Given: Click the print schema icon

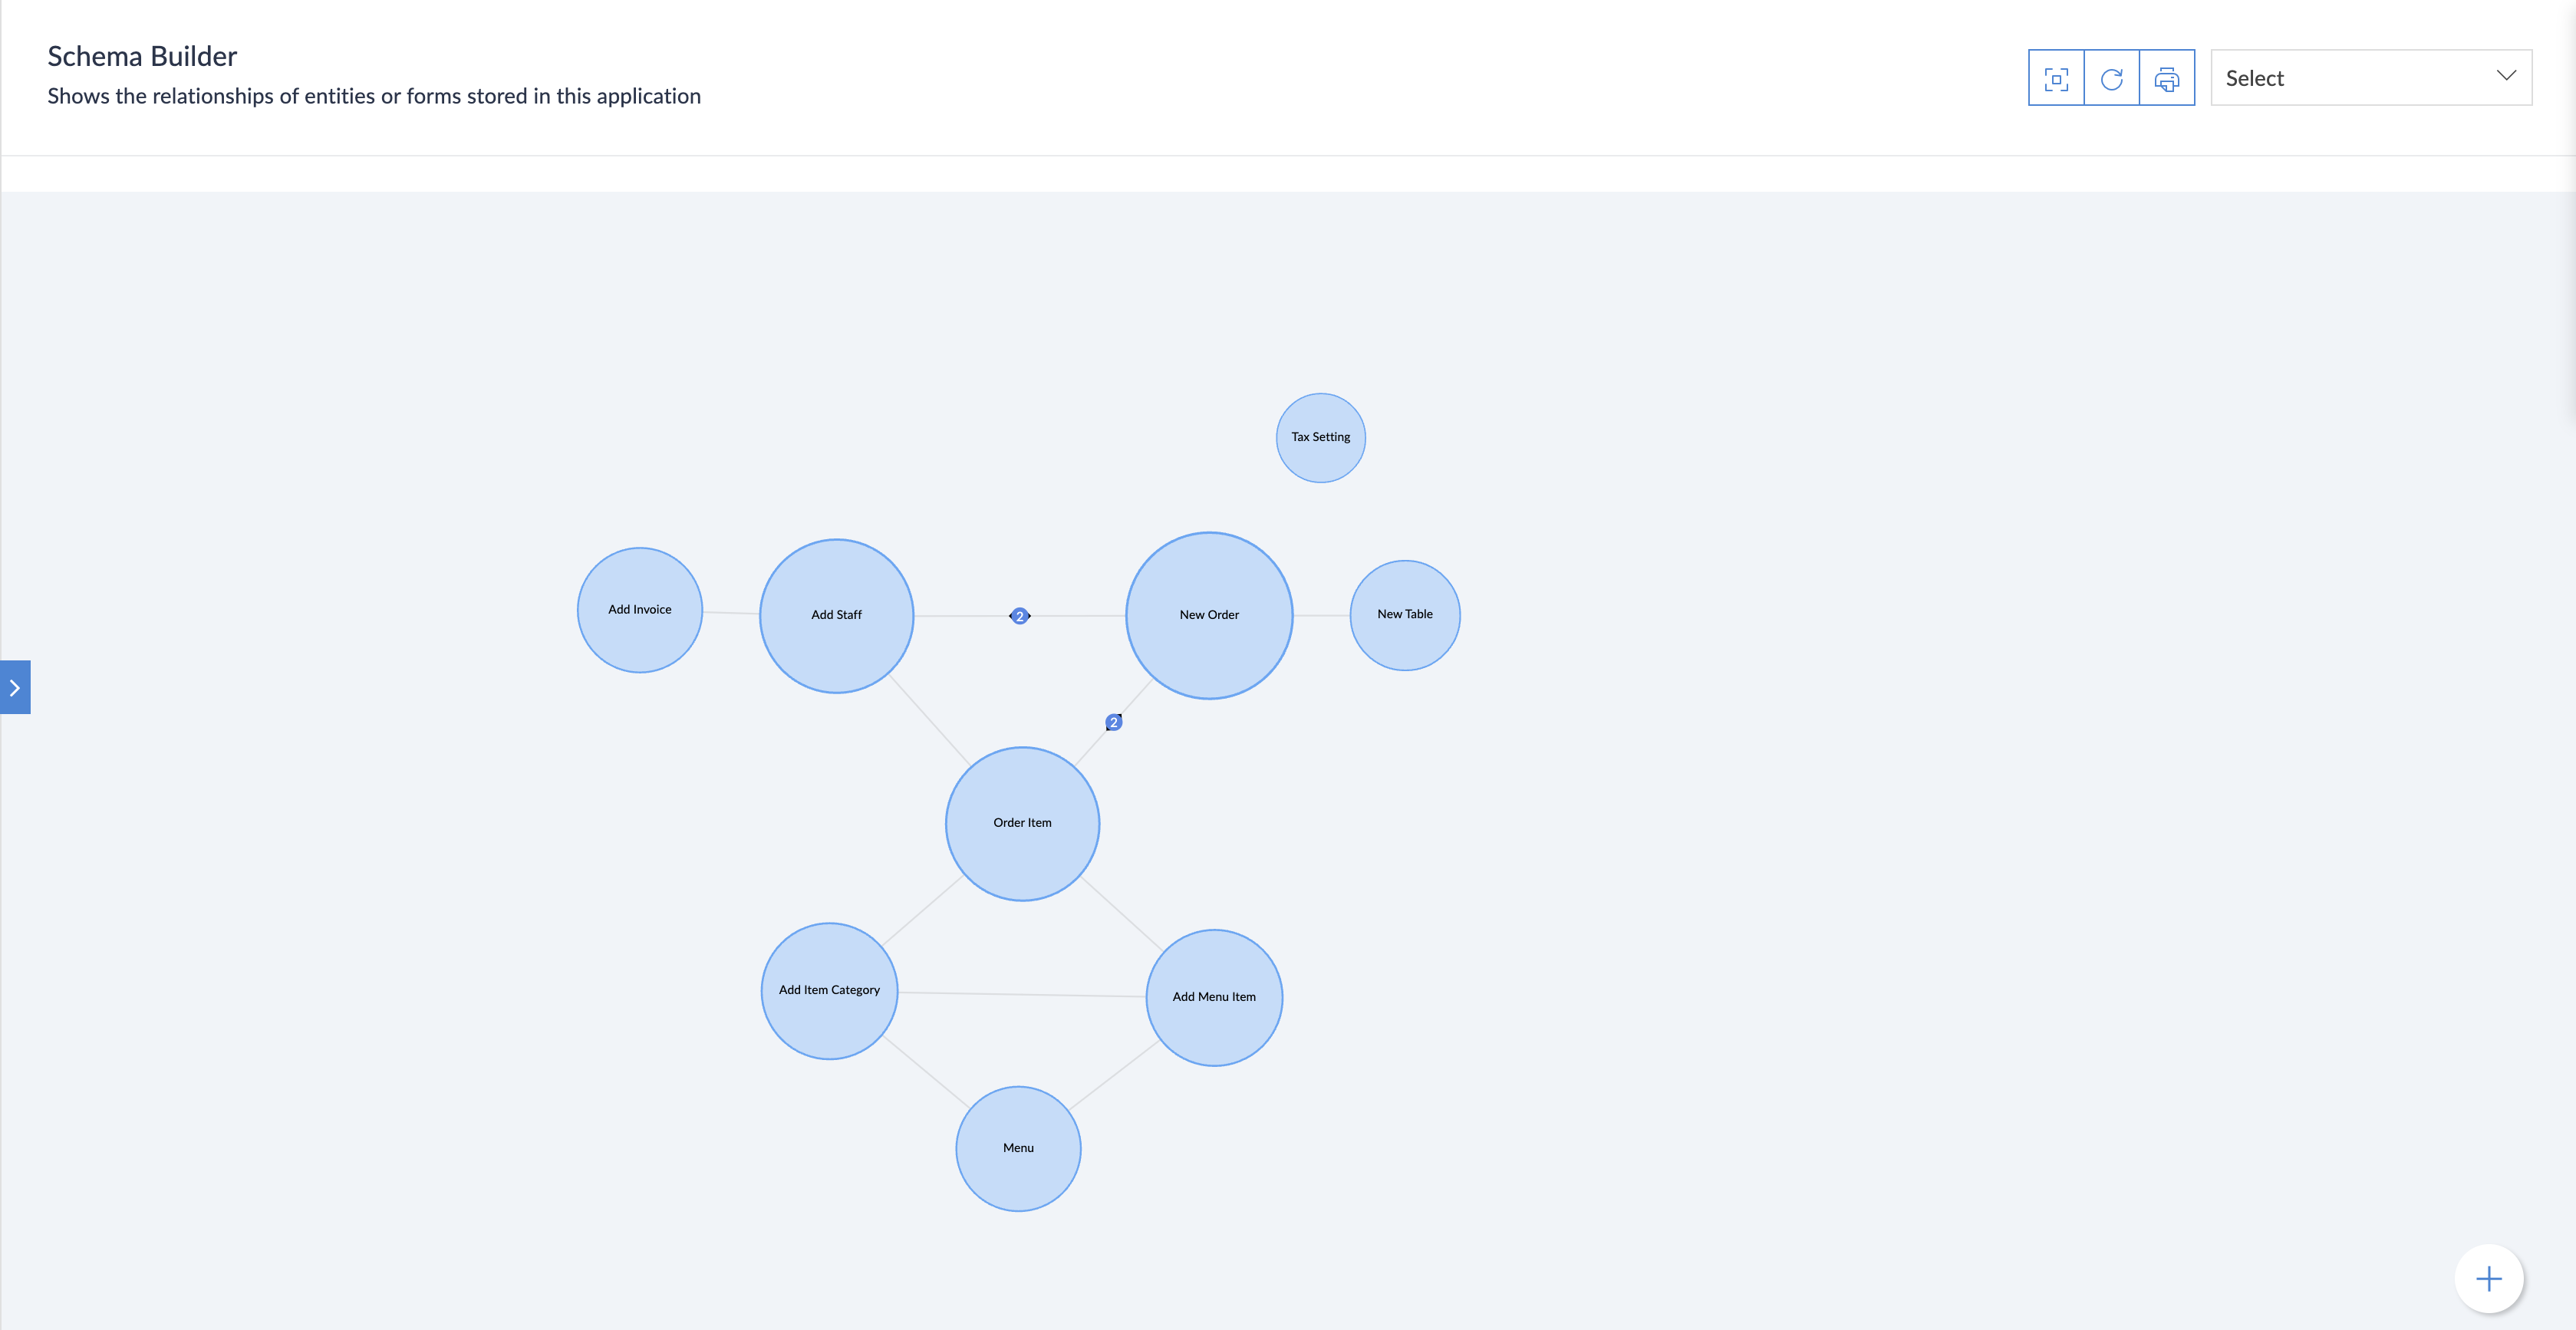Looking at the screenshot, I should 2166,78.
